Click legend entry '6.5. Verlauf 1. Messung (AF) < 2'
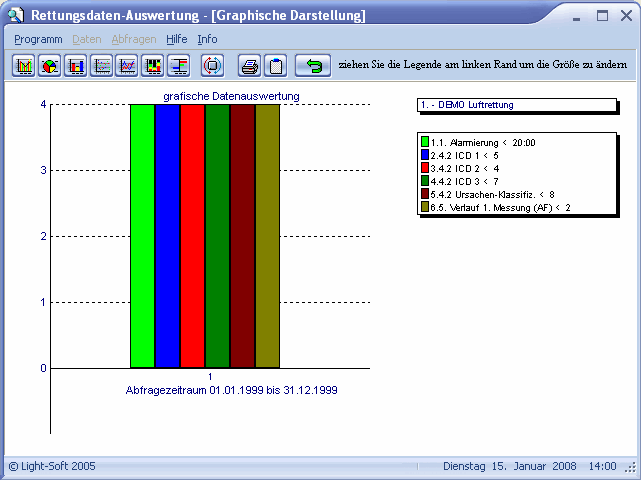Viewport: 641px width, 480px height. [500, 208]
